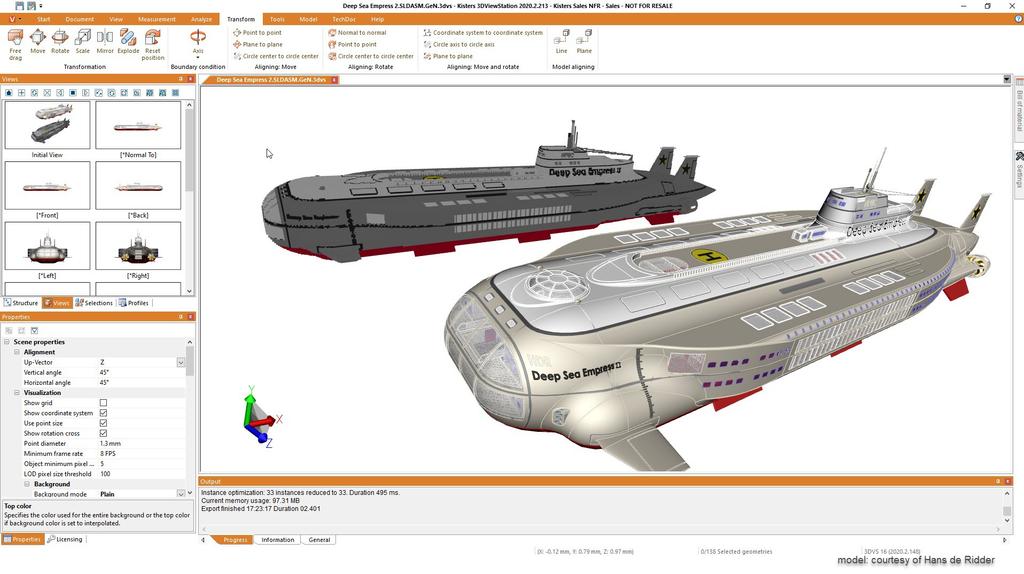The image size is (1024, 574).
Task: Click Point to point in Aligning: Move
Action: 262,33
